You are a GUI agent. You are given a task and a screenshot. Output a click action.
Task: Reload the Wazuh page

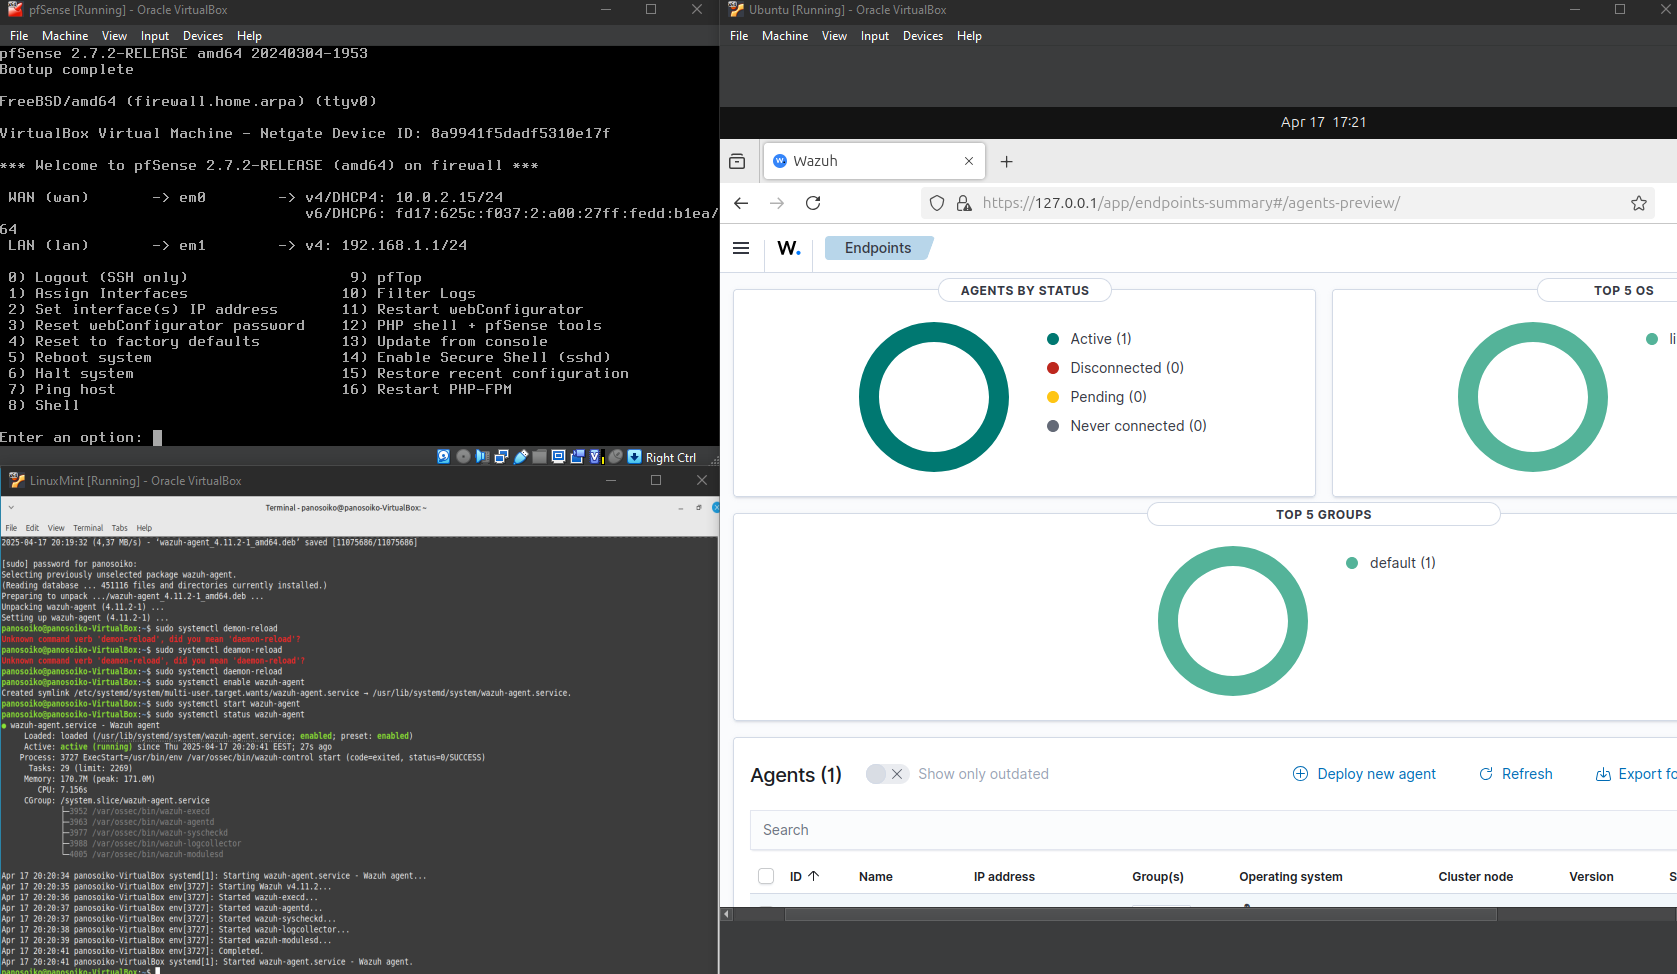pyautogui.click(x=813, y=203)
